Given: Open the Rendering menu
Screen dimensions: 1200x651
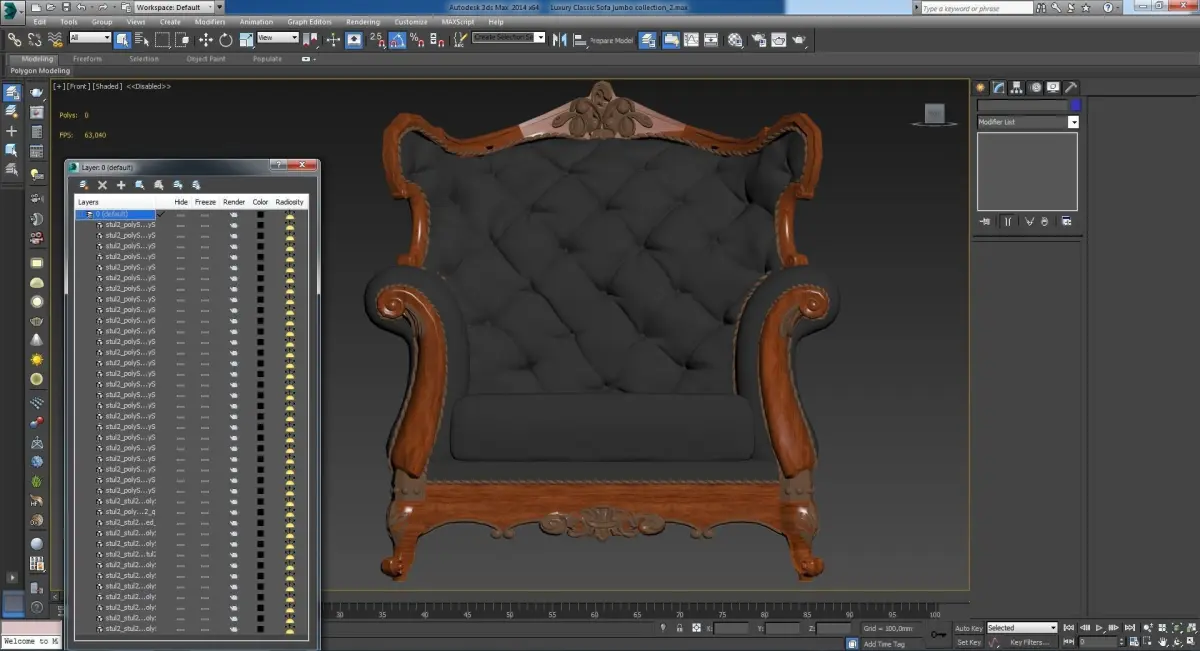Looking at the screenshot, I should (x=362, y=21).
